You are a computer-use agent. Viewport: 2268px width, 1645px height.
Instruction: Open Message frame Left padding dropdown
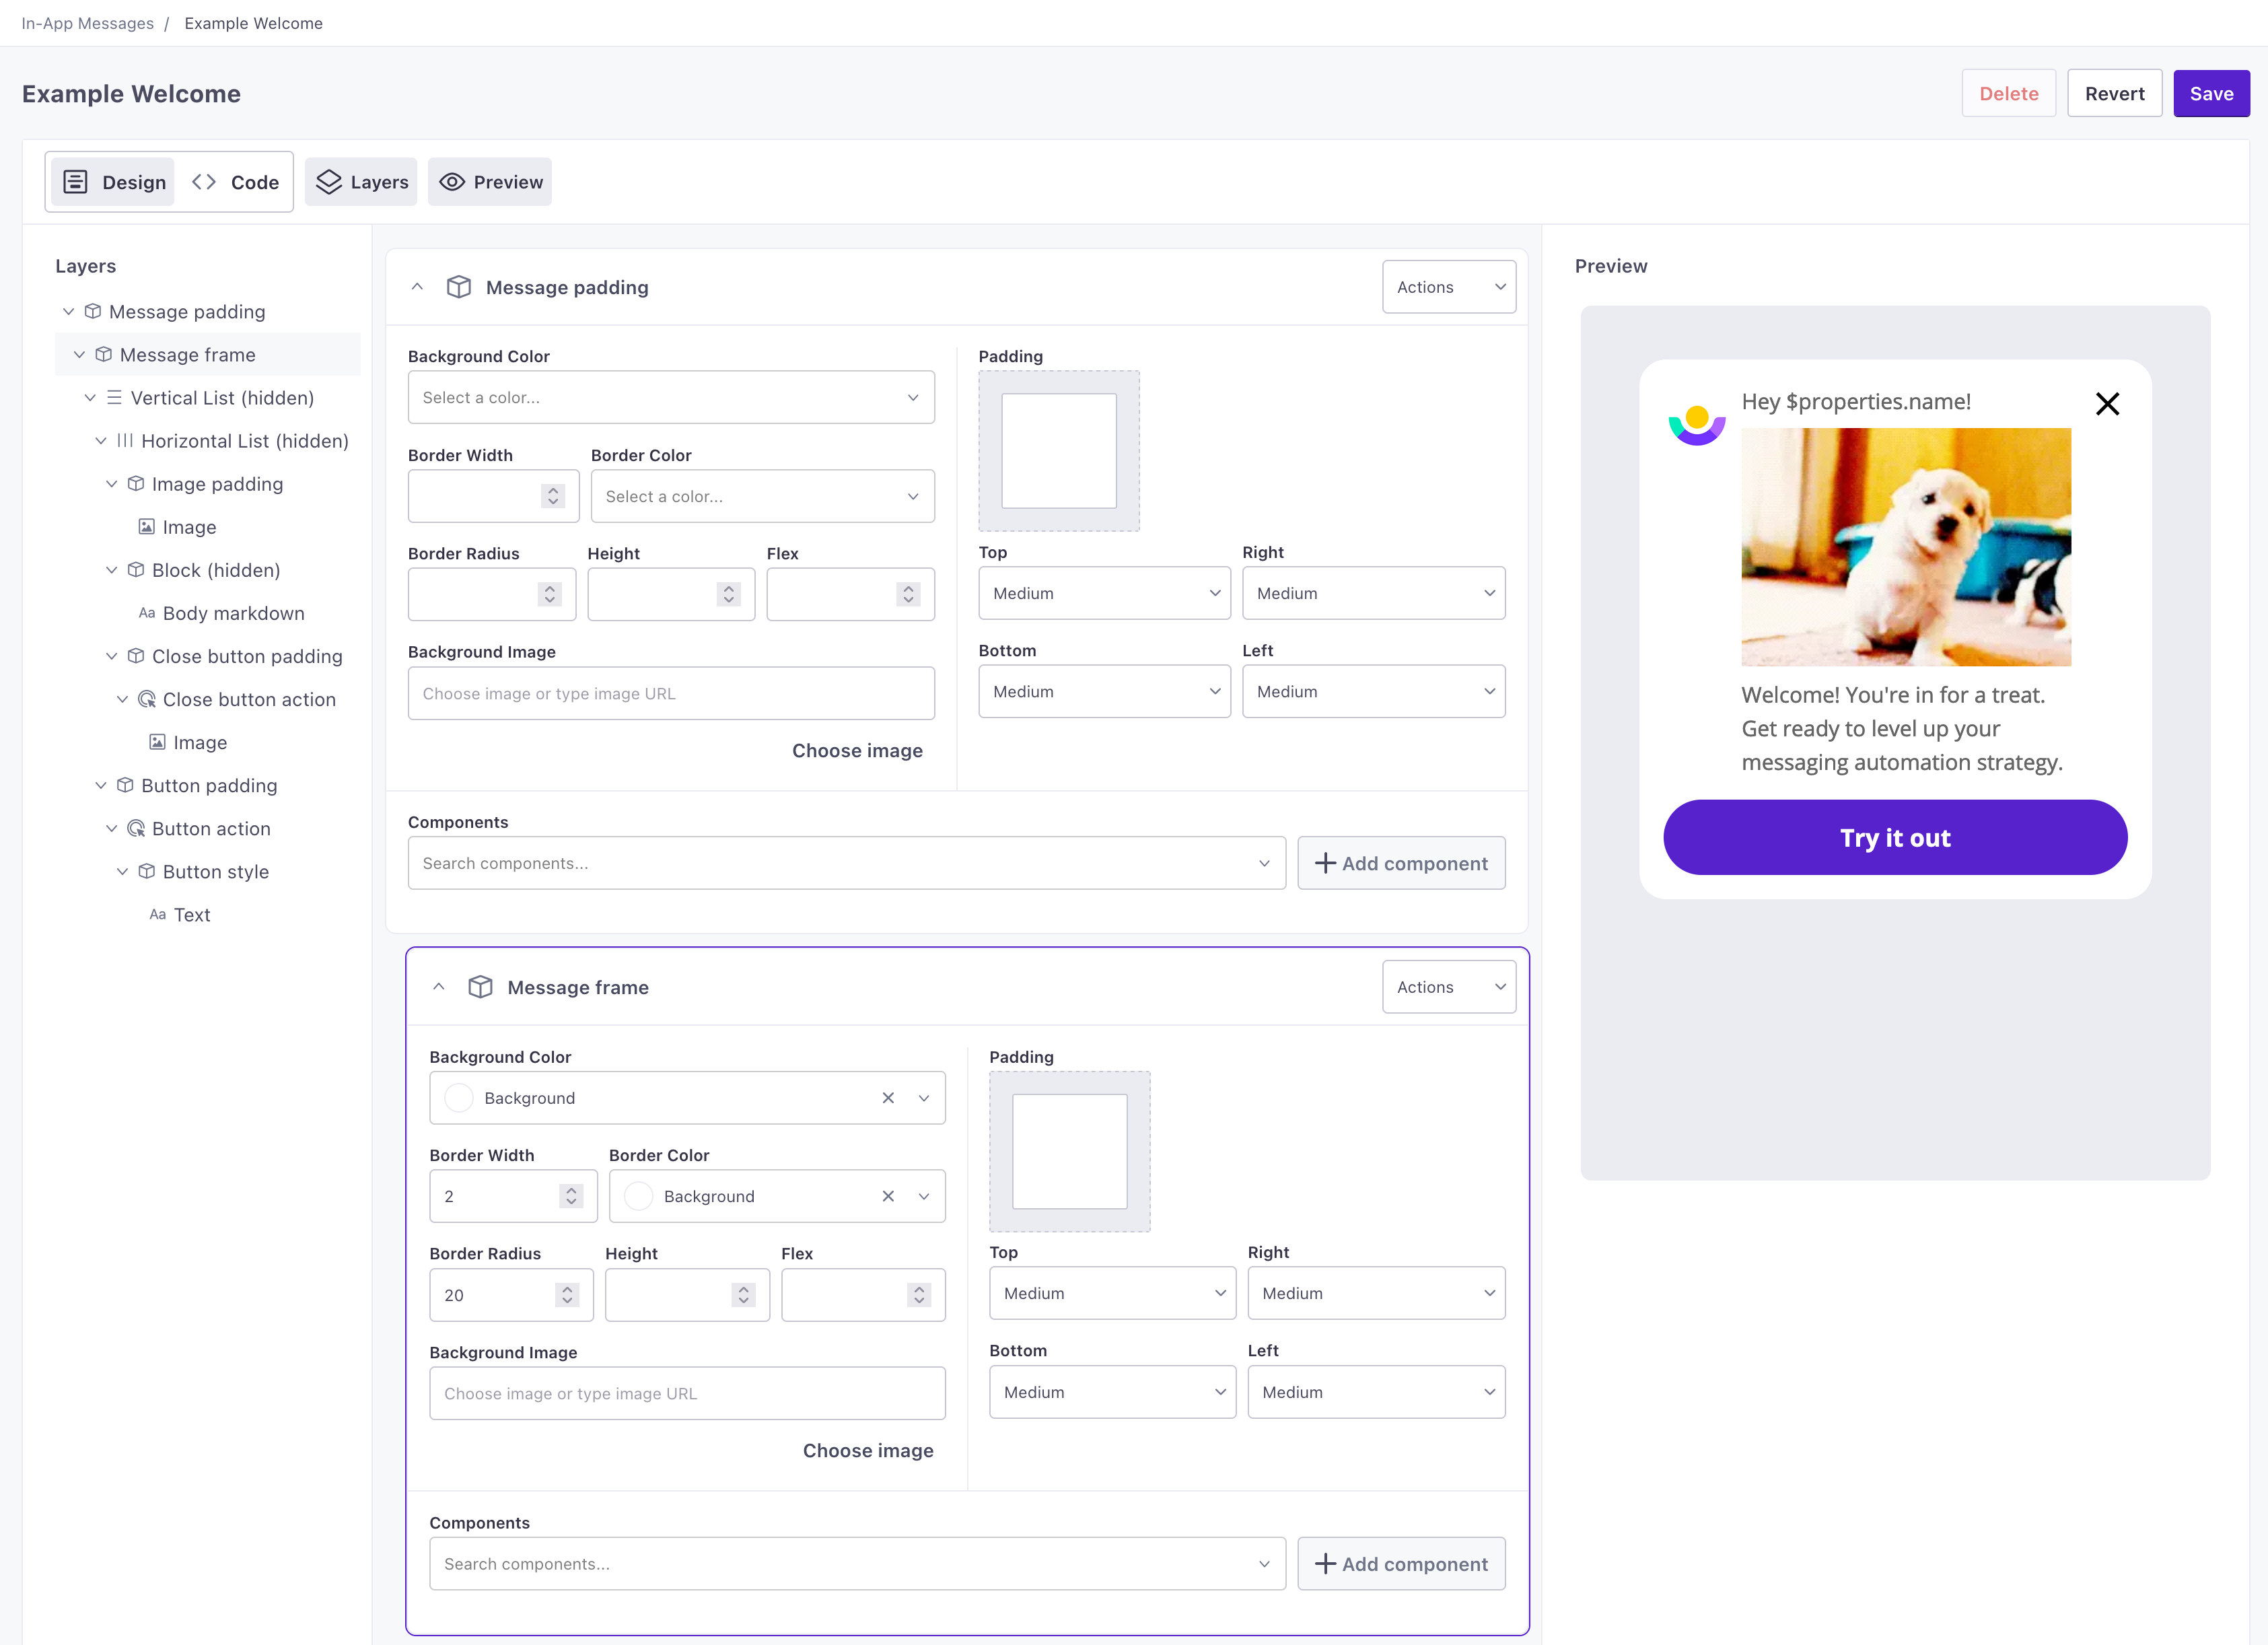[1376, 1392]
